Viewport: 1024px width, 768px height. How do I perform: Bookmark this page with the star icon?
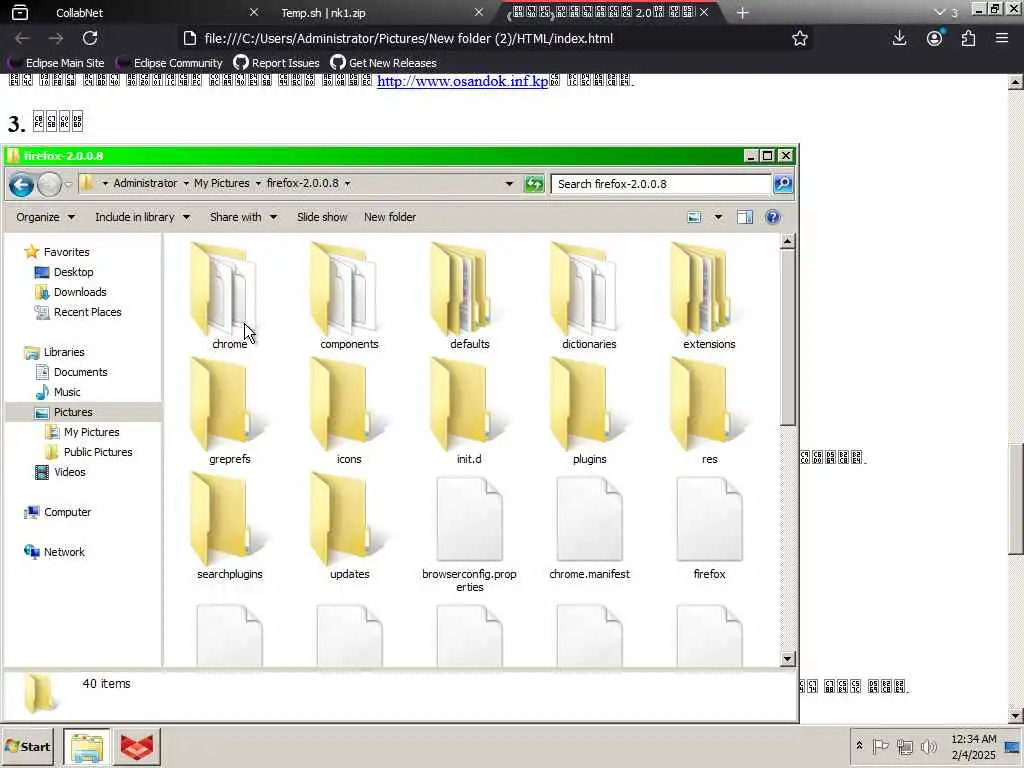799,39
